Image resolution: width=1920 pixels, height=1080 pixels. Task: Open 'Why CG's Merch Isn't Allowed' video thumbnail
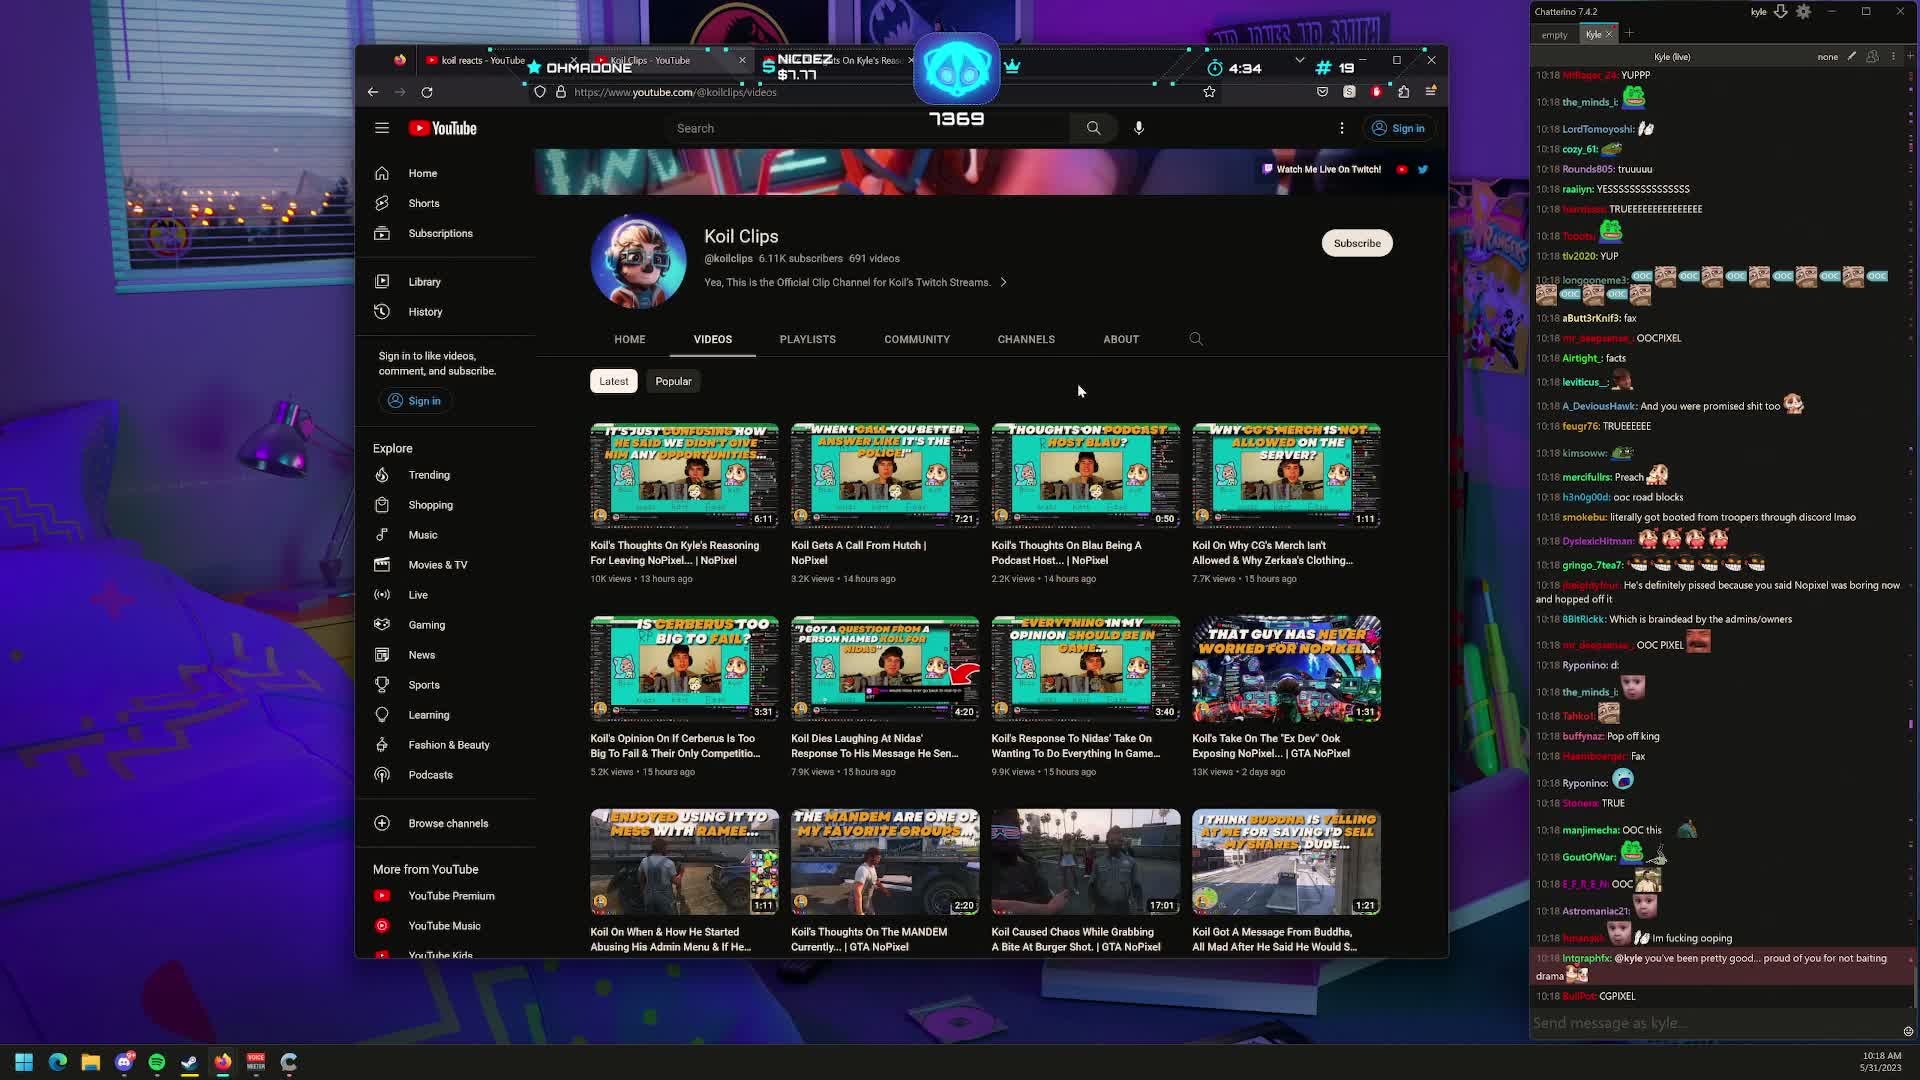[1286, 475]
